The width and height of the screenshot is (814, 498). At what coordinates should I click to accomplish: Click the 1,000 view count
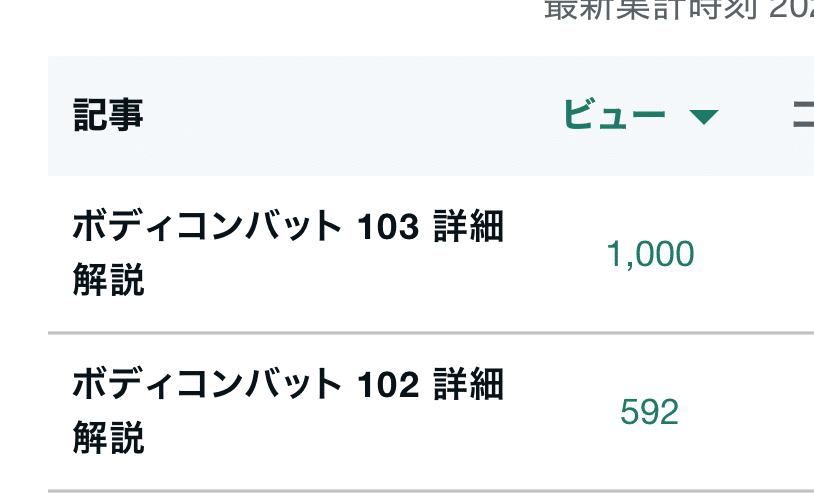pyautogui.click(x=650, y=255)
